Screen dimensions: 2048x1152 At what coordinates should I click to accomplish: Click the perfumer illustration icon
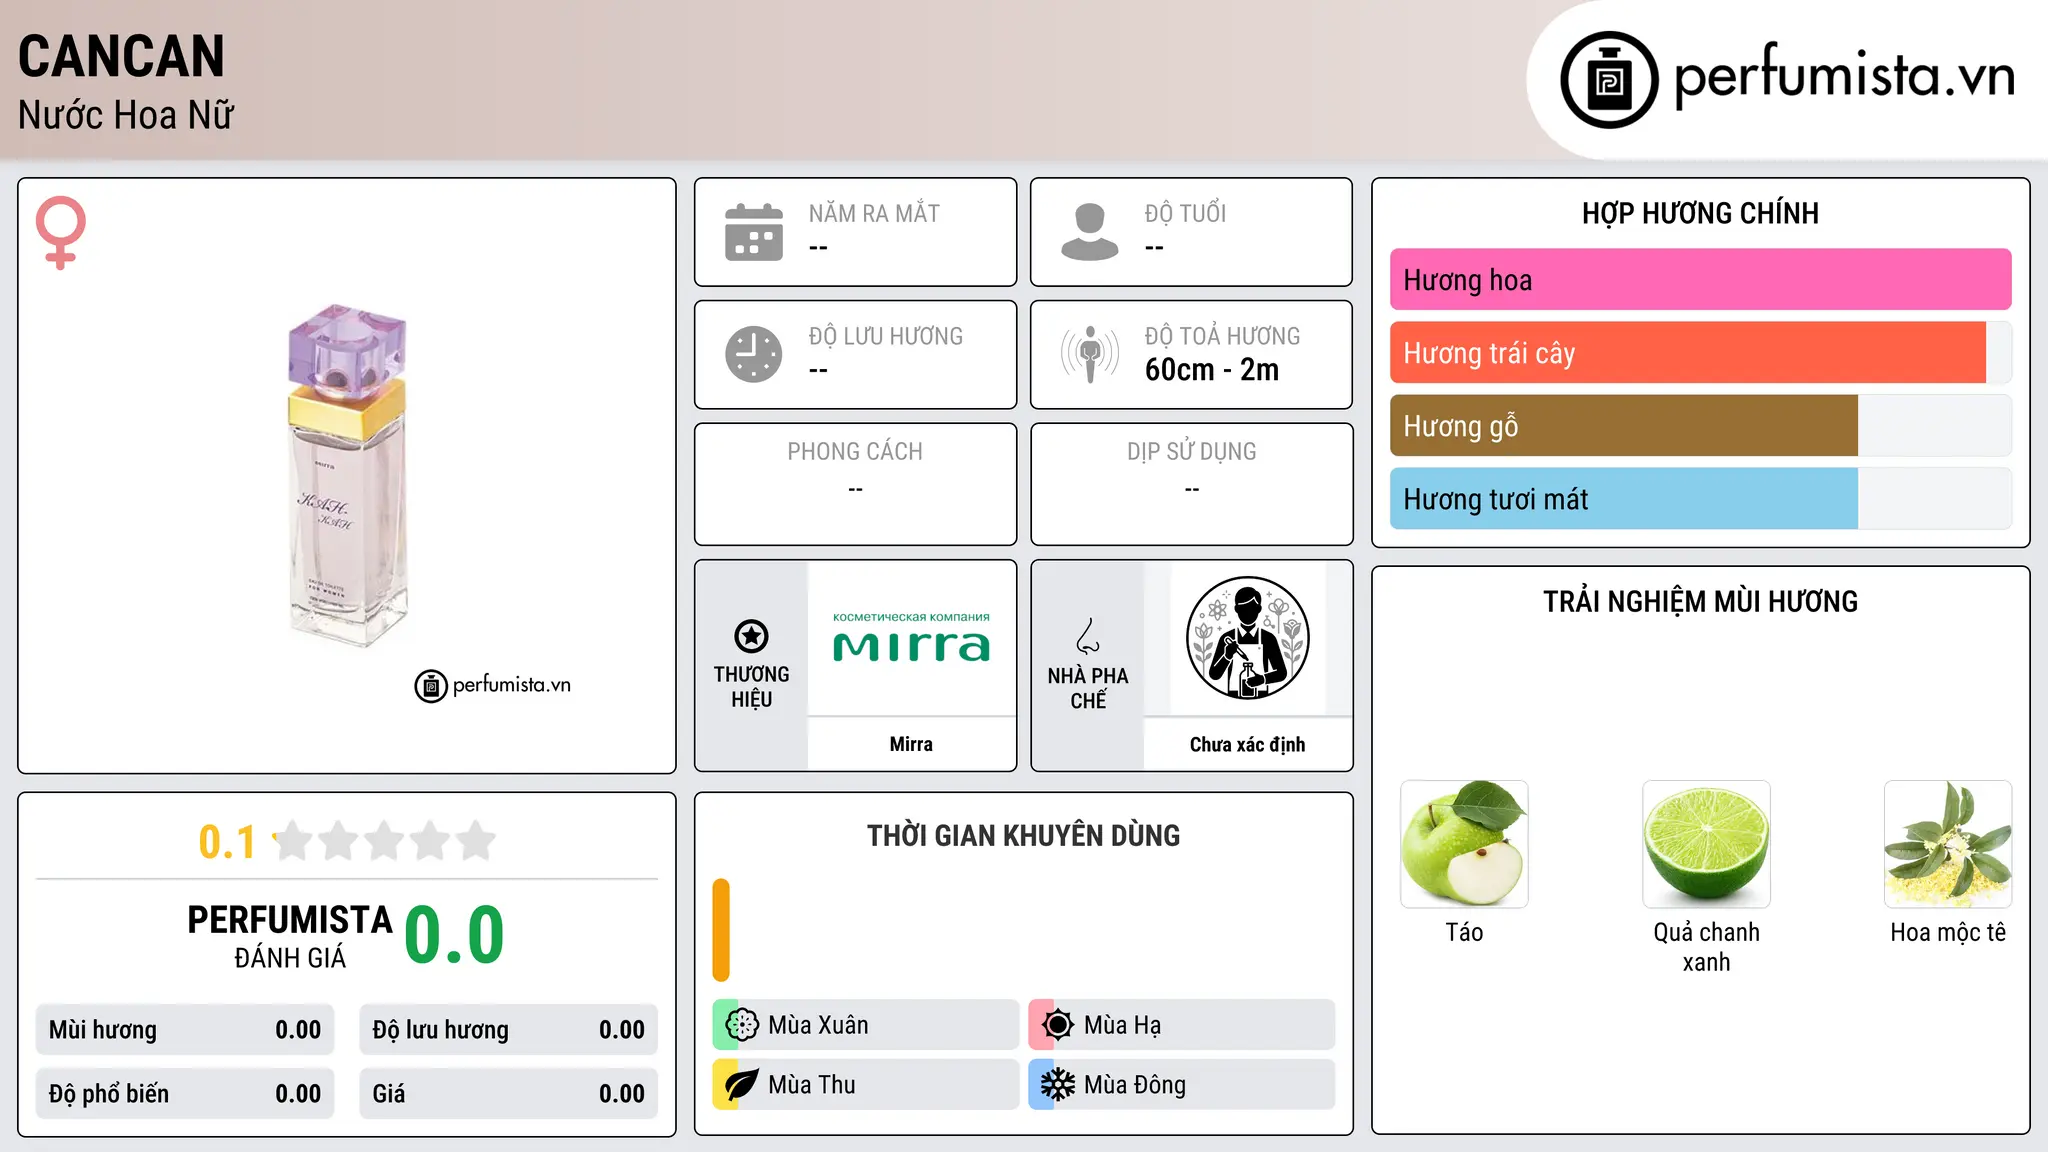pyautogui.click(x=1248, y=638)
